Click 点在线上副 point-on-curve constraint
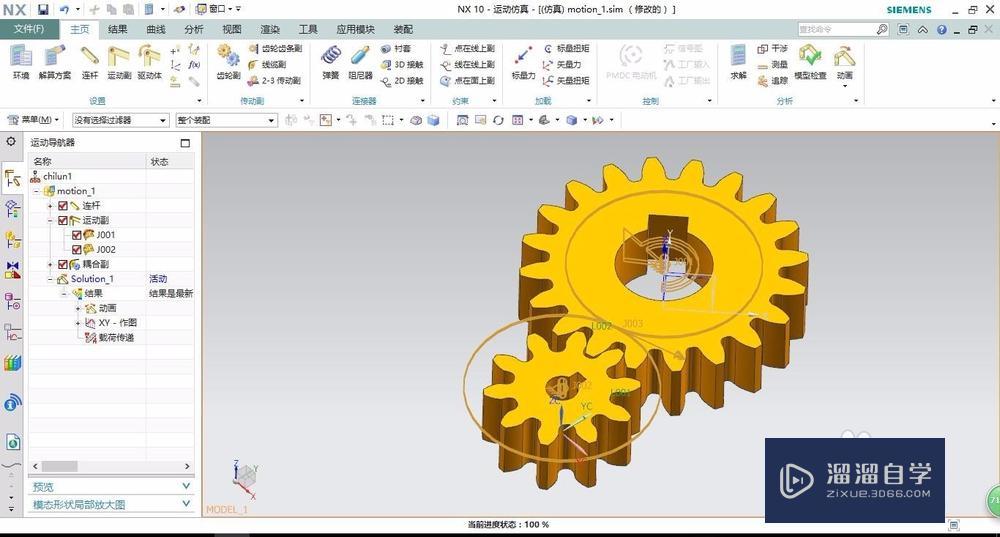The image size is (1000, 537). point(467,48)
